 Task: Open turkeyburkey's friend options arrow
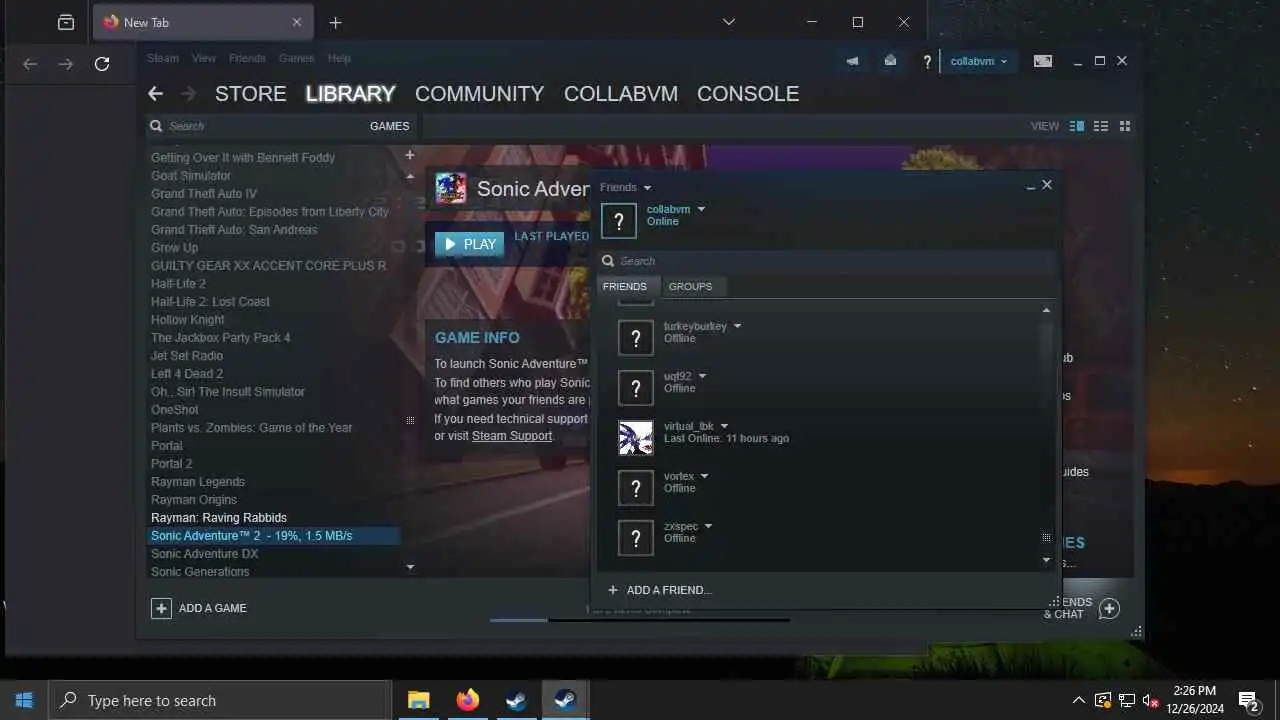[738, 326]
